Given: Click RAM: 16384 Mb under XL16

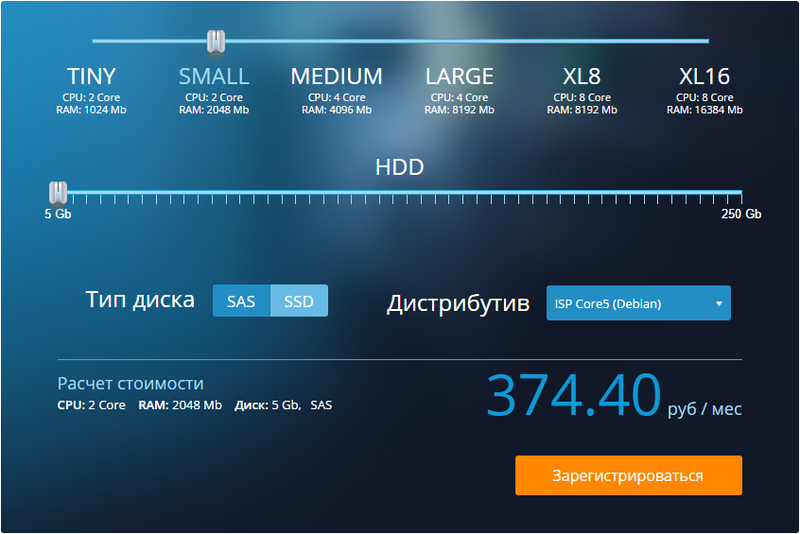Looking at the screenshot, I should [705, 110].
